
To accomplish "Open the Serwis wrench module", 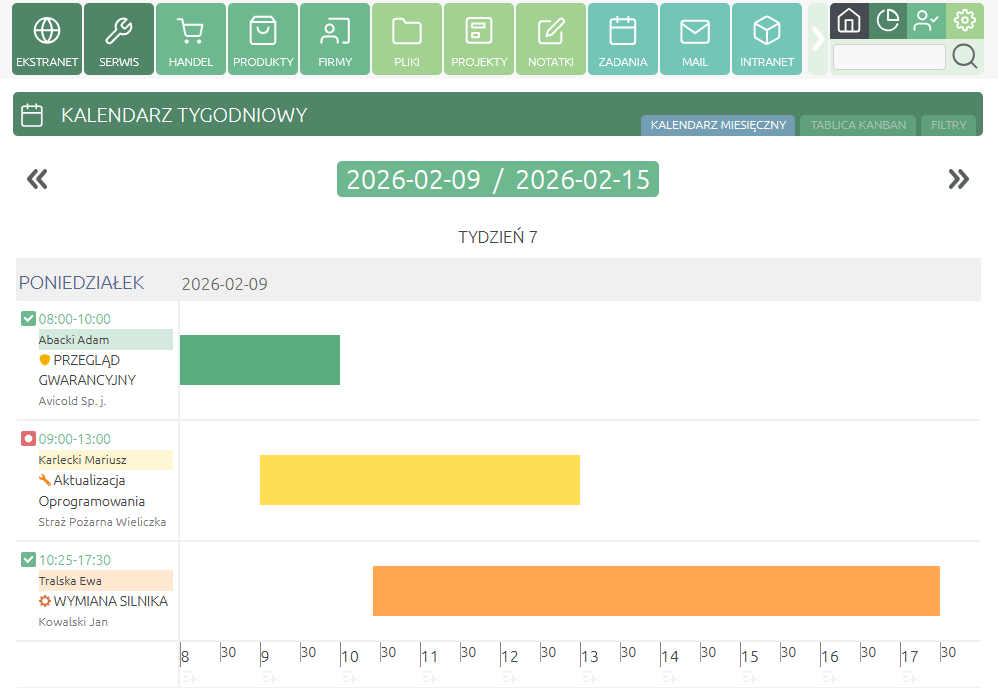I will click(119, 39).
